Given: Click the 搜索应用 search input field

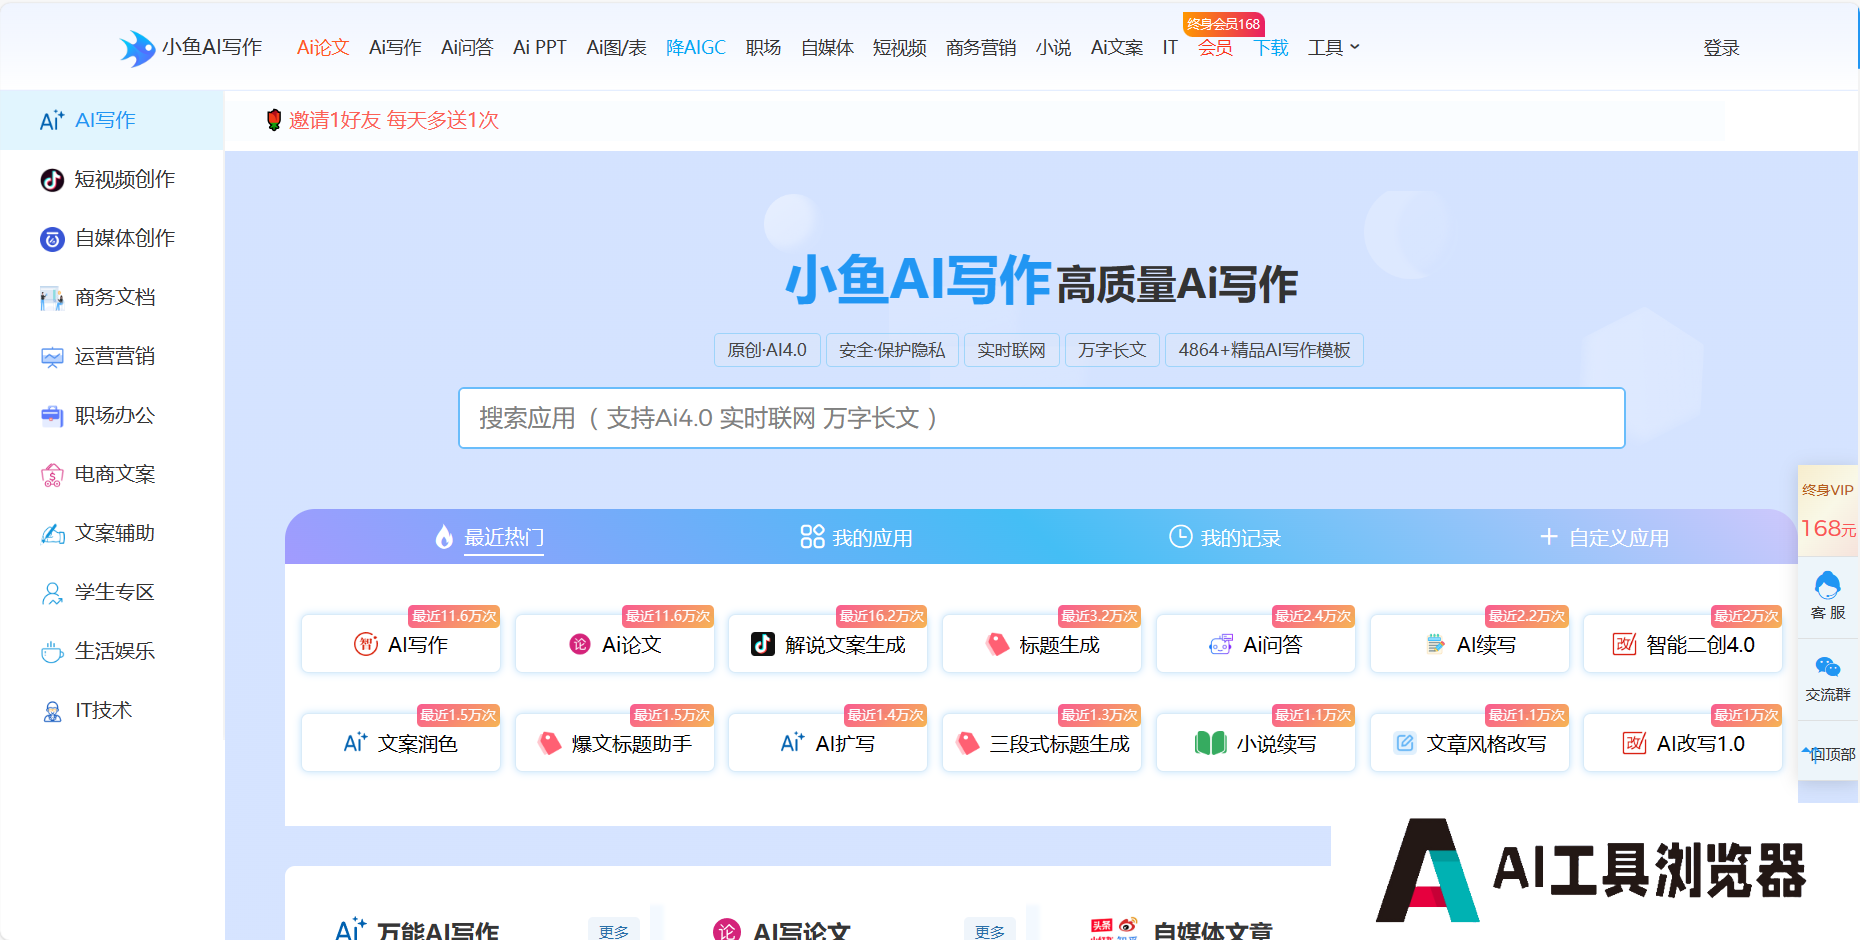Looking at the screenshot, I should pos(1042,418).
